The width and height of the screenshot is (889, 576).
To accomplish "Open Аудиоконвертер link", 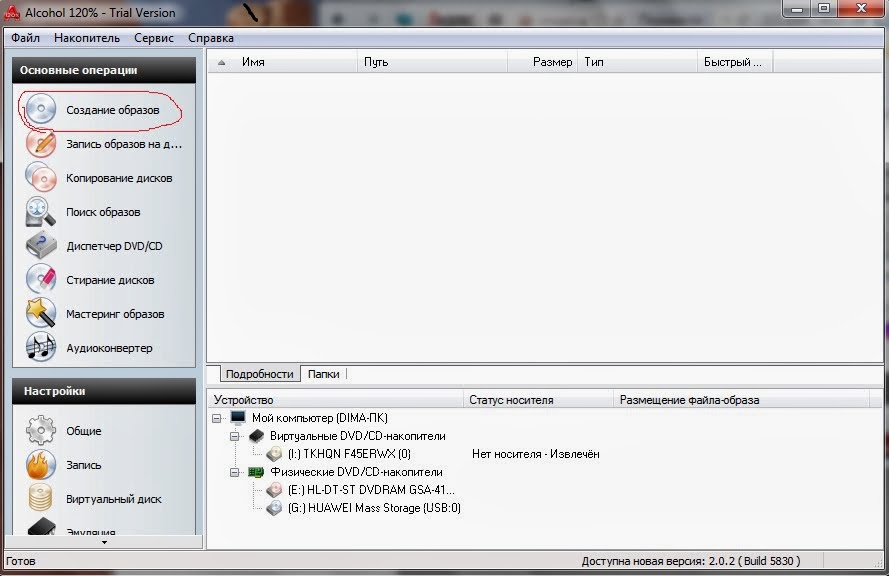I will pos(109,348).
